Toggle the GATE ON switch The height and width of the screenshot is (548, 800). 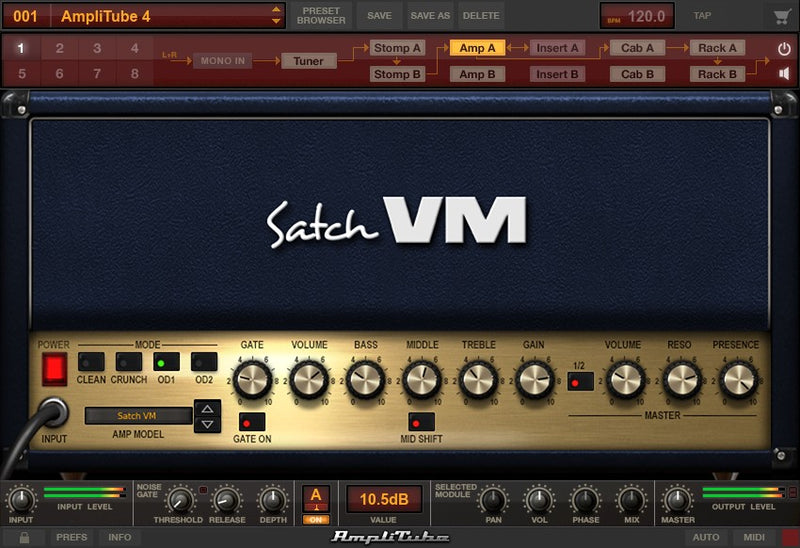pyautogui.click(x=252, y=421)
